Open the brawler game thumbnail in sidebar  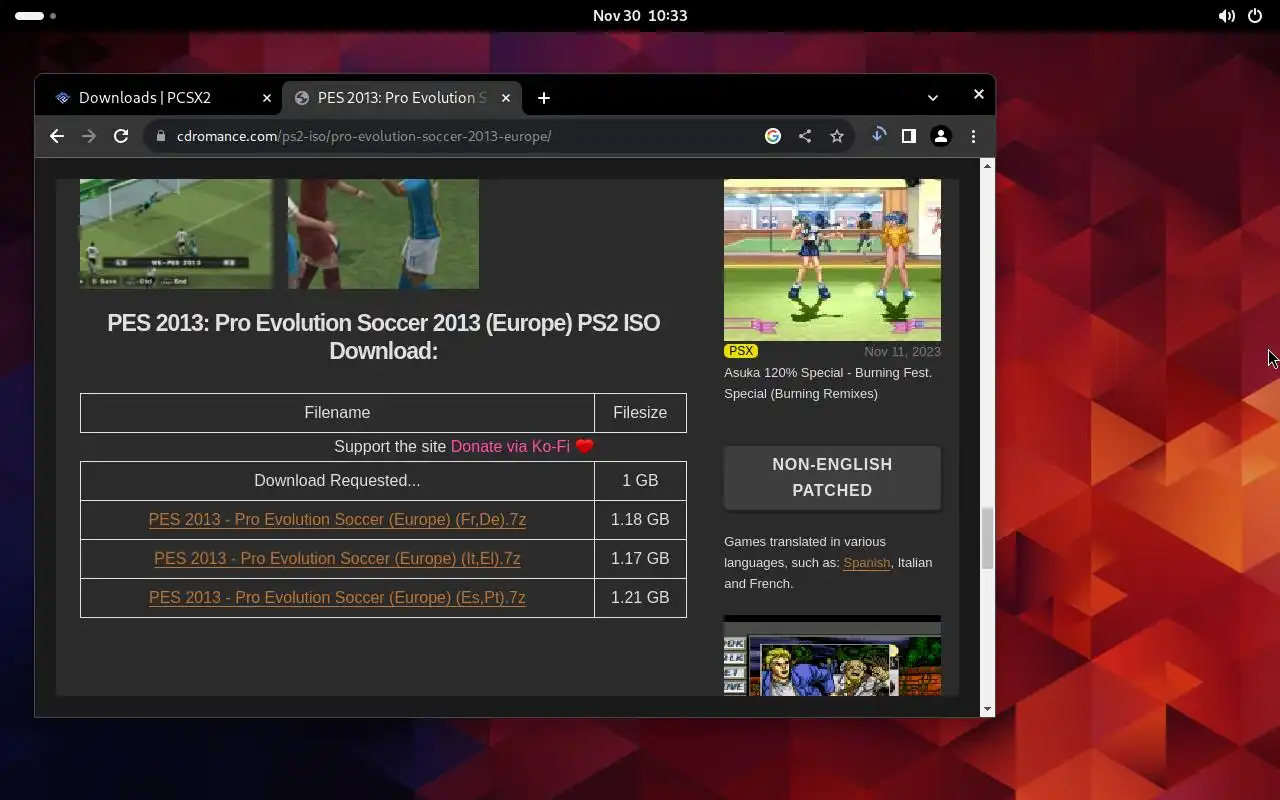[x=832, y=656]
